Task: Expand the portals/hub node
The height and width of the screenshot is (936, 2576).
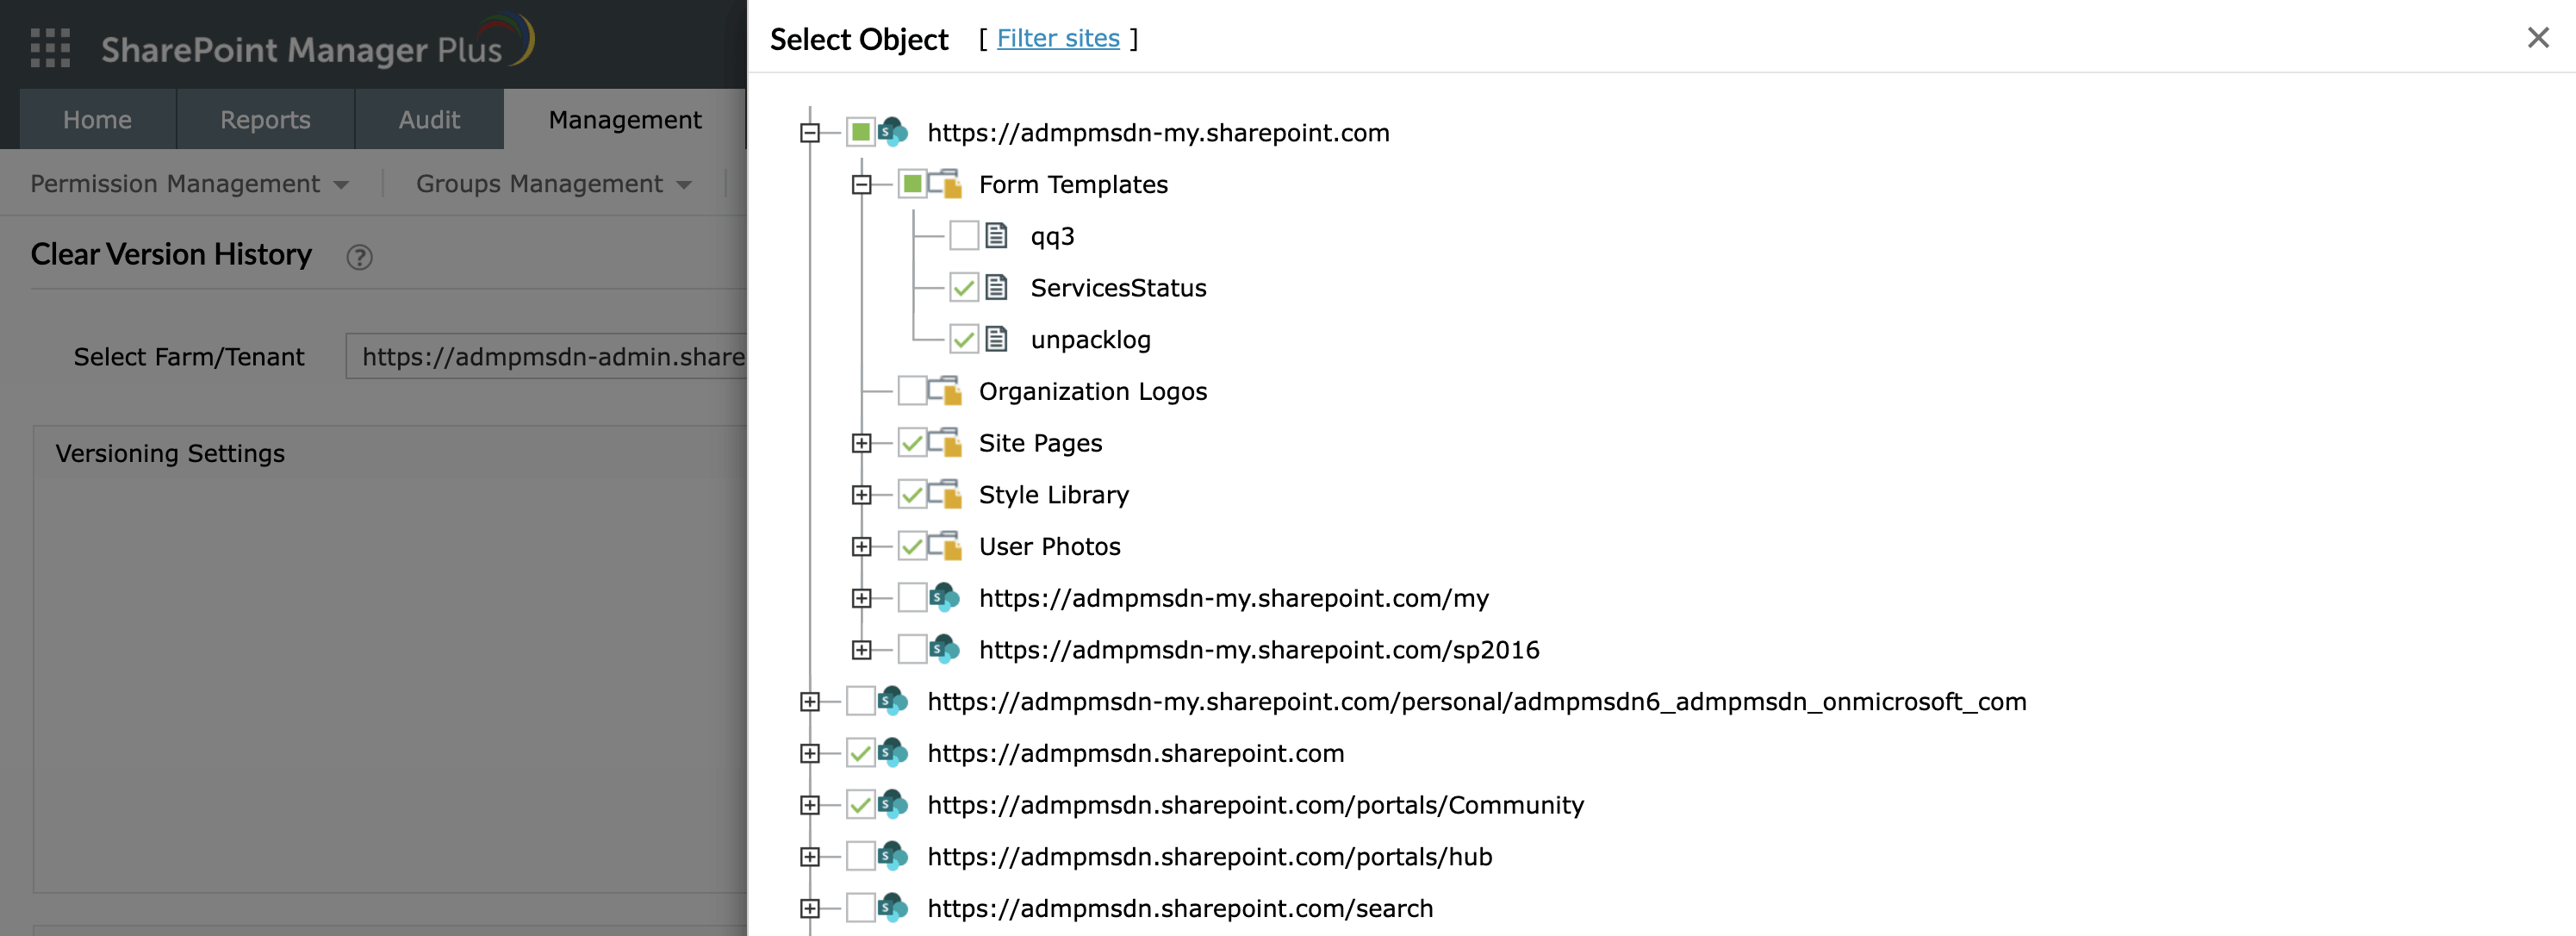Action: (x=810, y=856)
